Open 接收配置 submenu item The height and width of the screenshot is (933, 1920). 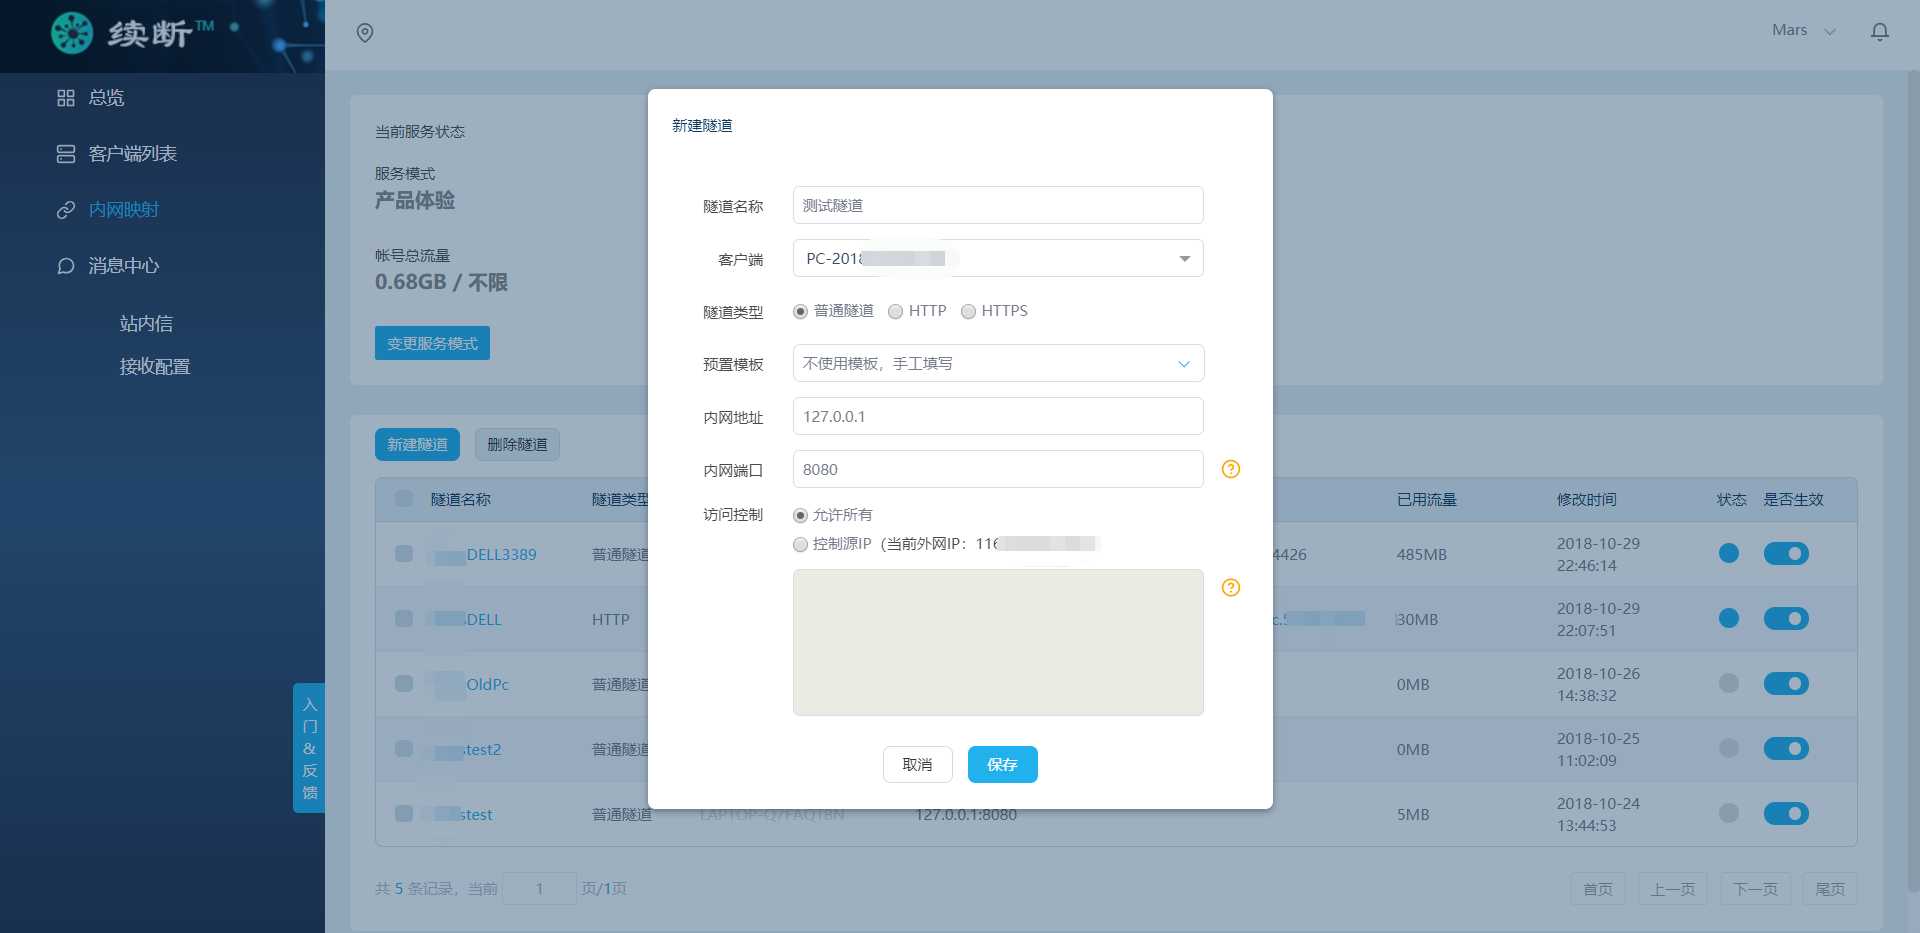click(x=155, y=366)
